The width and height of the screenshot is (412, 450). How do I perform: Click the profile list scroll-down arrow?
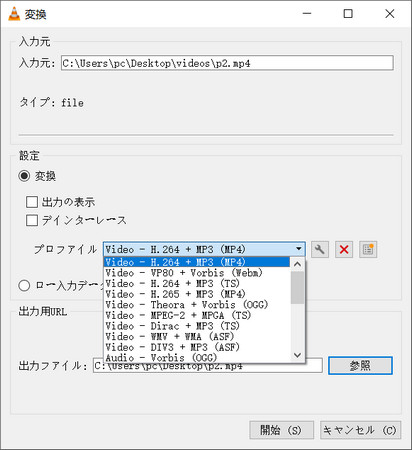pyautogui.click(x=297, y=355)
